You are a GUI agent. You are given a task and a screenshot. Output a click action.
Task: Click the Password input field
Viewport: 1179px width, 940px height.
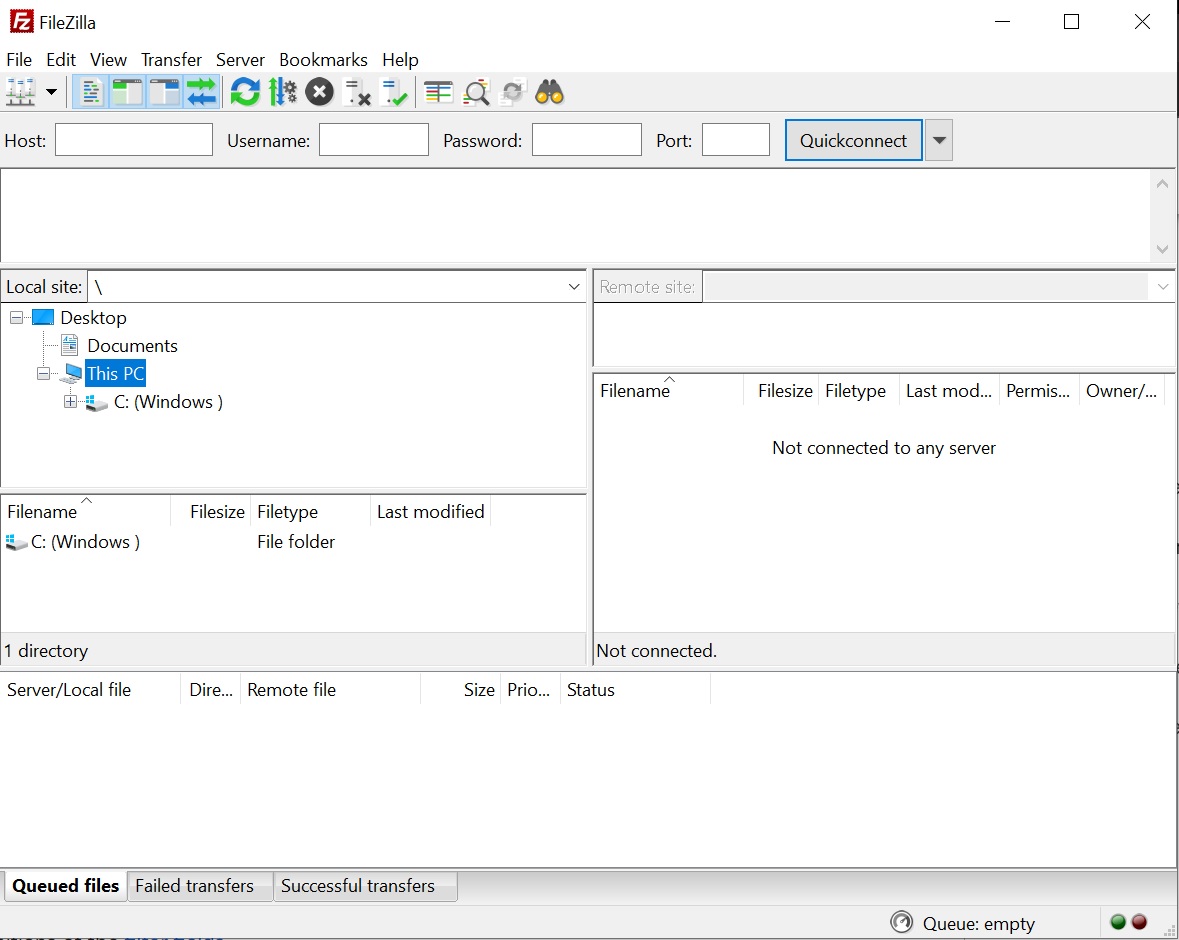(x=586, y=140)
